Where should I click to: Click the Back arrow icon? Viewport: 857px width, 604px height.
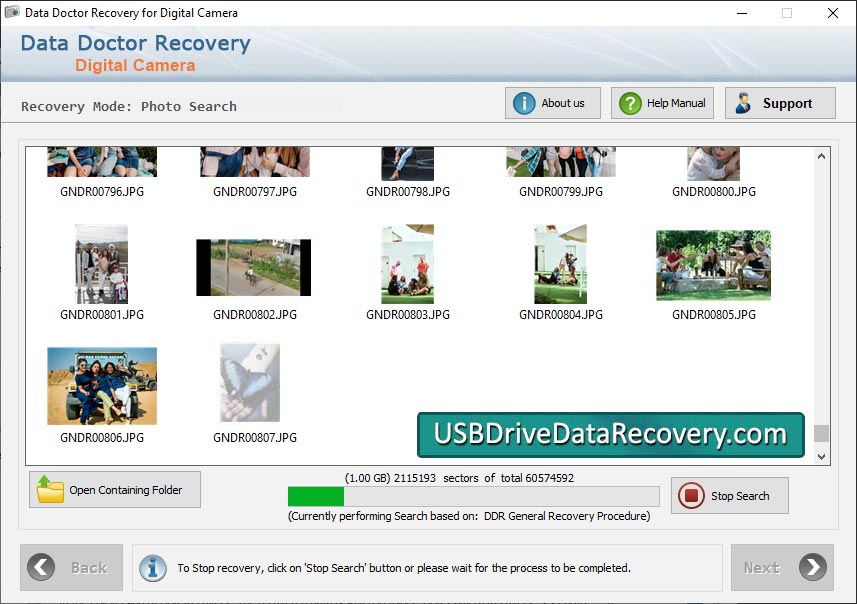click(x=41, y=567)
